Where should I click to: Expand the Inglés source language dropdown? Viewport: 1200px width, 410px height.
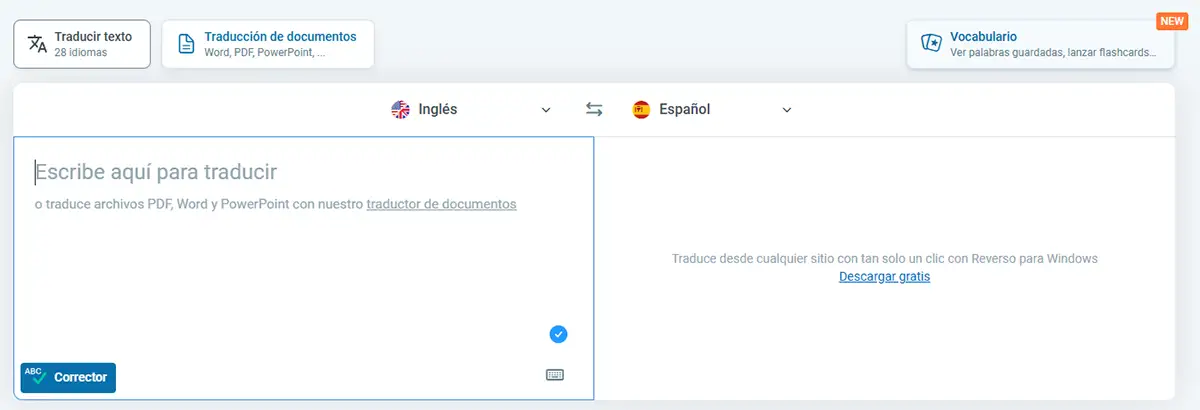click(440, 110)
